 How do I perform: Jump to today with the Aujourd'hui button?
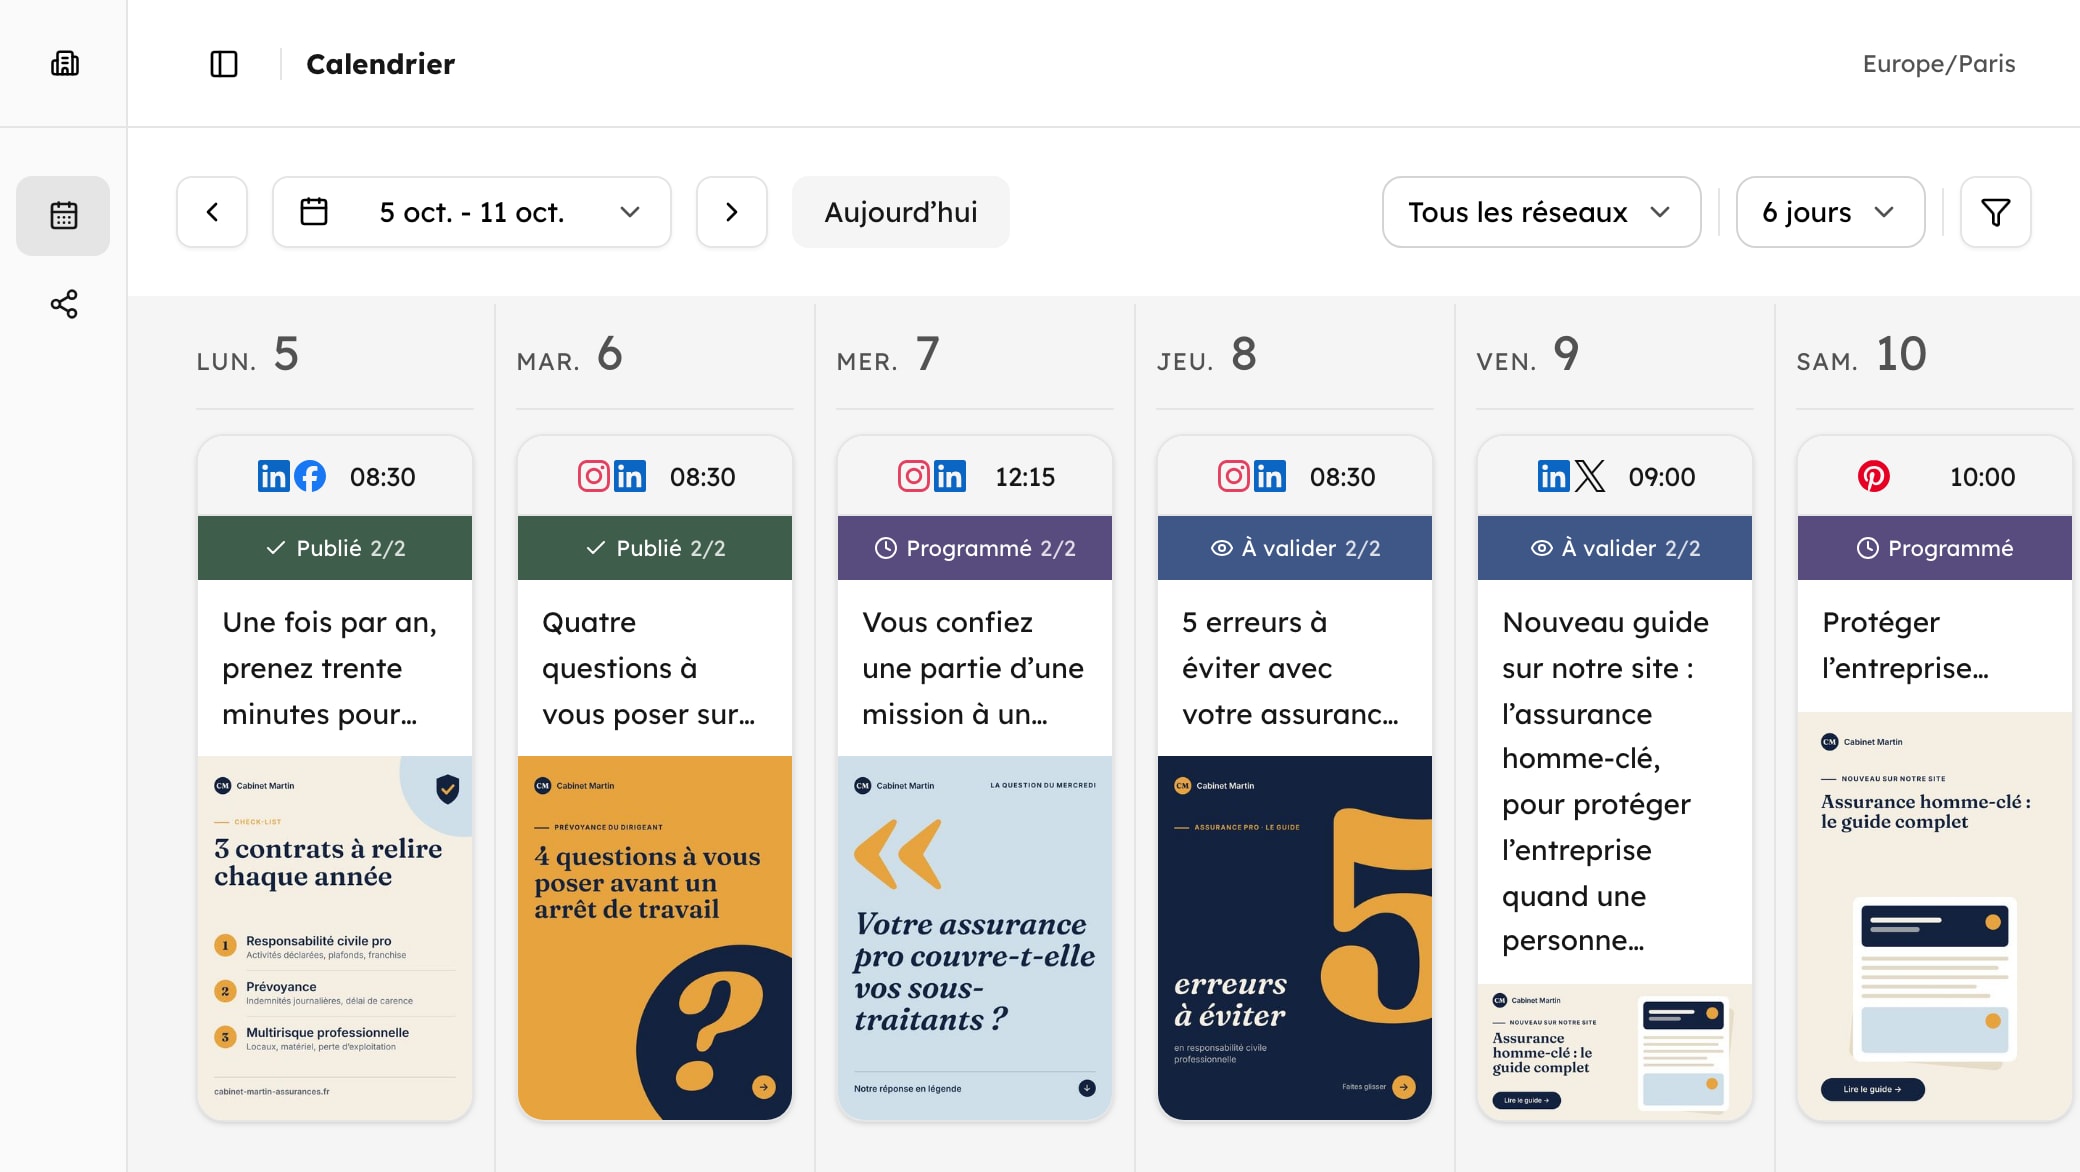coord(901,212)
